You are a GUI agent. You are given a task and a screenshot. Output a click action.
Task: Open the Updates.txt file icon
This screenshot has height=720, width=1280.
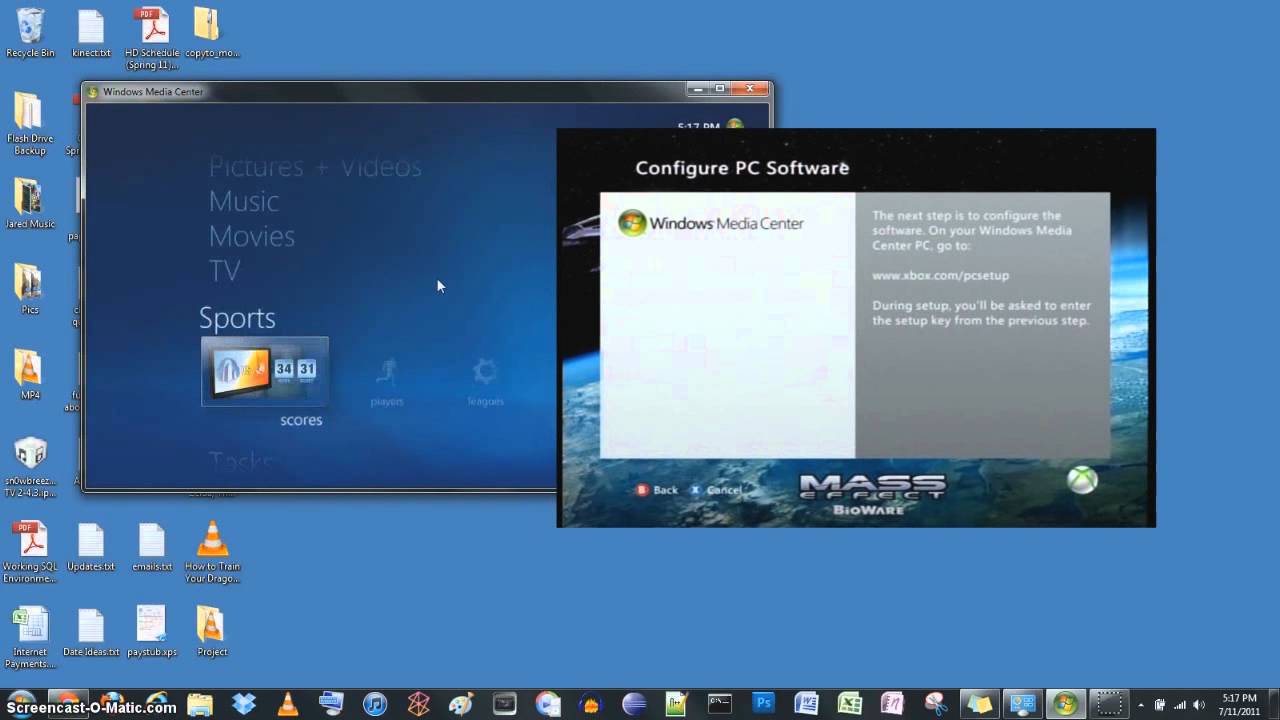pyautogui.click(x=91, y=547)
